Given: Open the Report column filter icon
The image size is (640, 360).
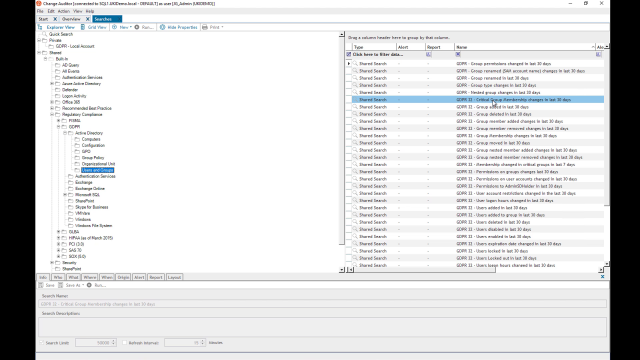Looking at the screenshot, I should click(x=429, y=54).
